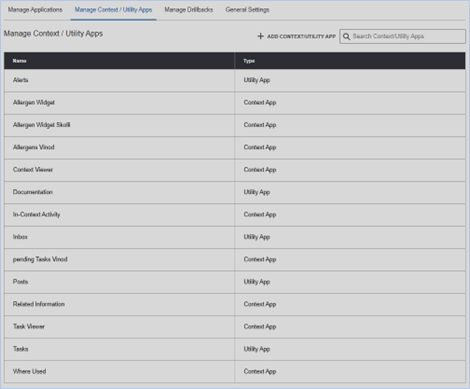Click the Utility App type for Documentation
Viewport: 470px width, 389px height.
coord(257,192)
